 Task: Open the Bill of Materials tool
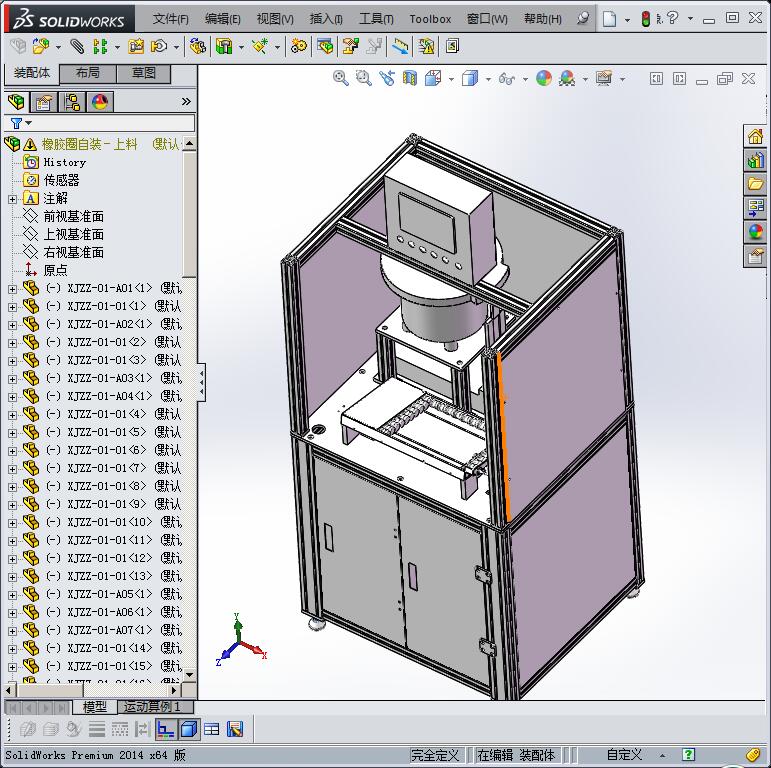(x=325, y=47)
